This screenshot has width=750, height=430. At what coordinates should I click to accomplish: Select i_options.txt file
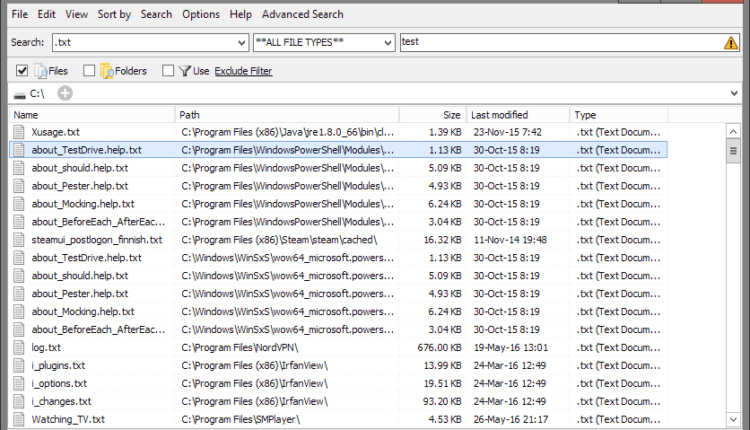pos(338,384)
